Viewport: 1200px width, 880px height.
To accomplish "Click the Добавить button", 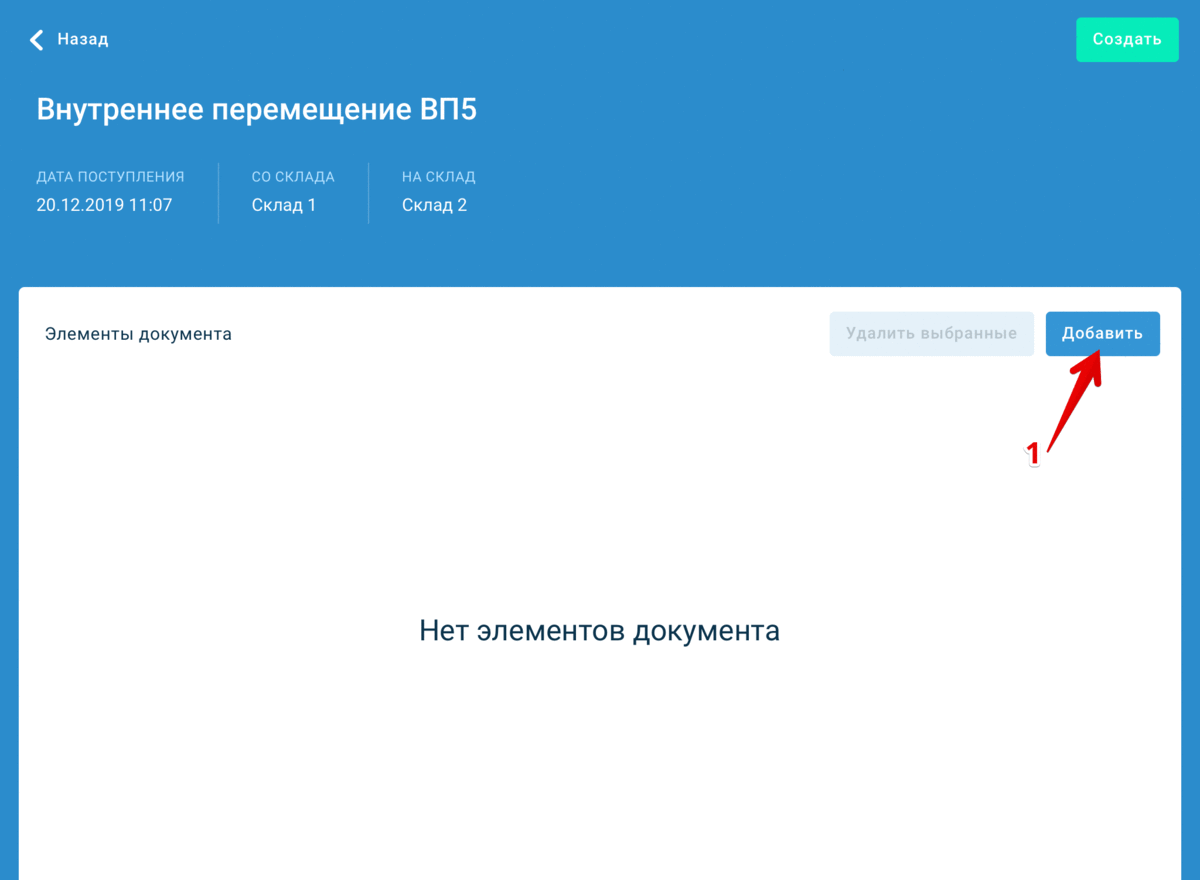I will (1102, 334).
